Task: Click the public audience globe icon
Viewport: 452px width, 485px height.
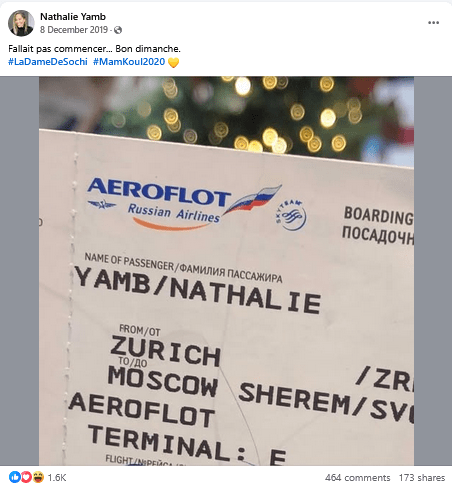Action: [x=118, y=30]
